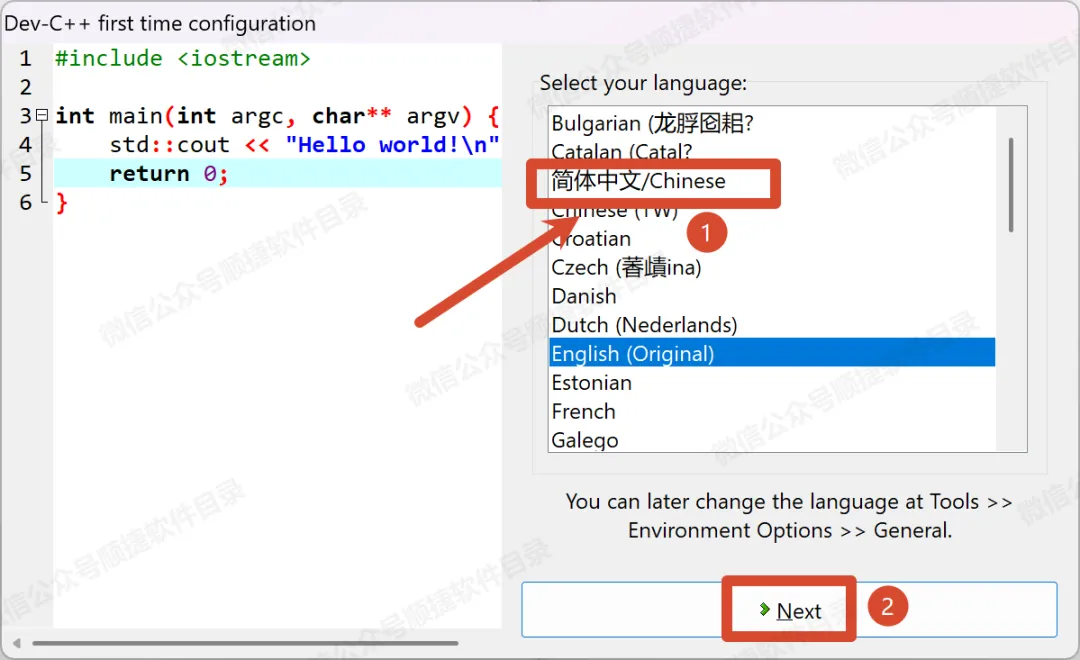Click the int main declaration line

pos(277,116)
